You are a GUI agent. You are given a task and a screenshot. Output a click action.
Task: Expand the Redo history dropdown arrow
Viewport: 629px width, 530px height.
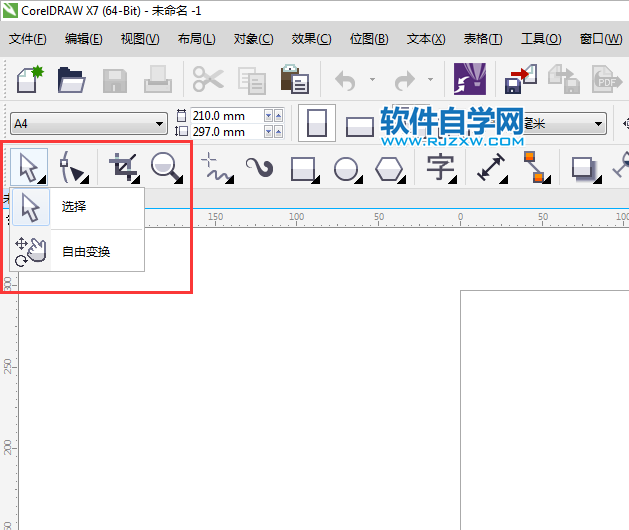[430, 79]
